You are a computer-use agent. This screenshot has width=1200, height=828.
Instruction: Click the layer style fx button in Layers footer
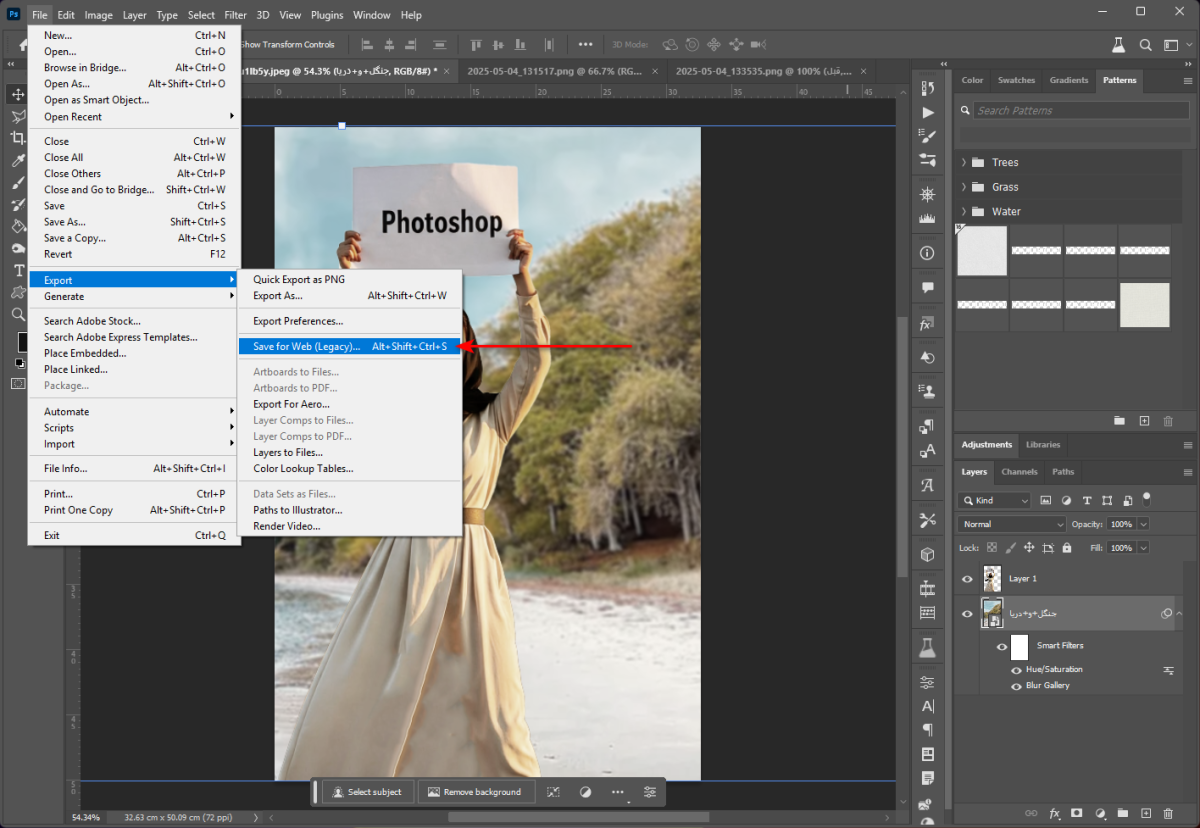pyautogui.click(x=1054, y=814)
